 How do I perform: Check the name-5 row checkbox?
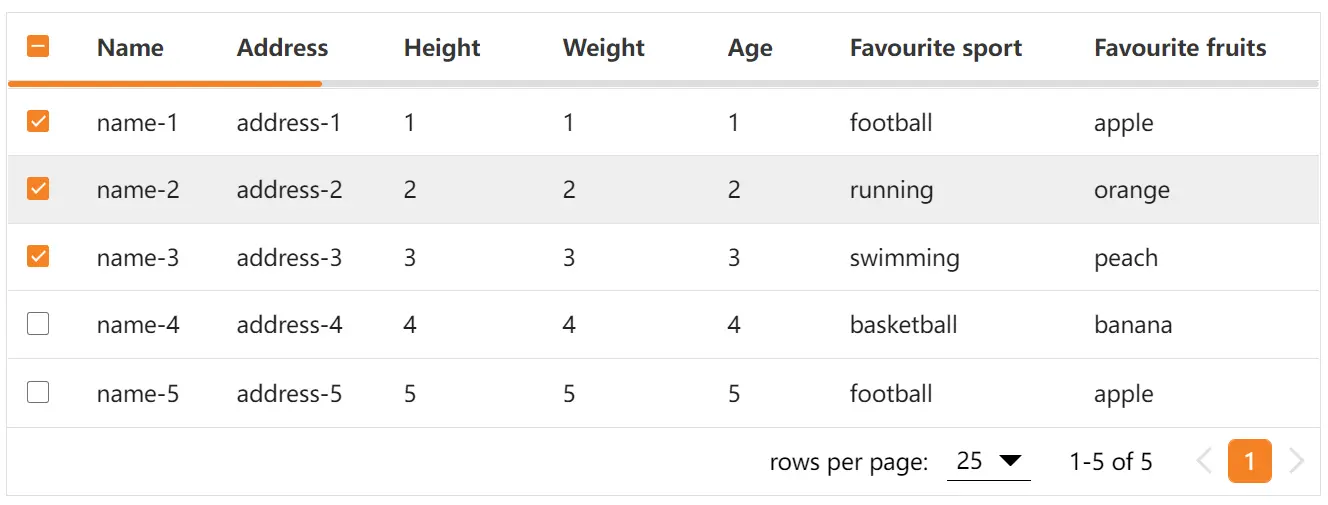pos(38,392)
